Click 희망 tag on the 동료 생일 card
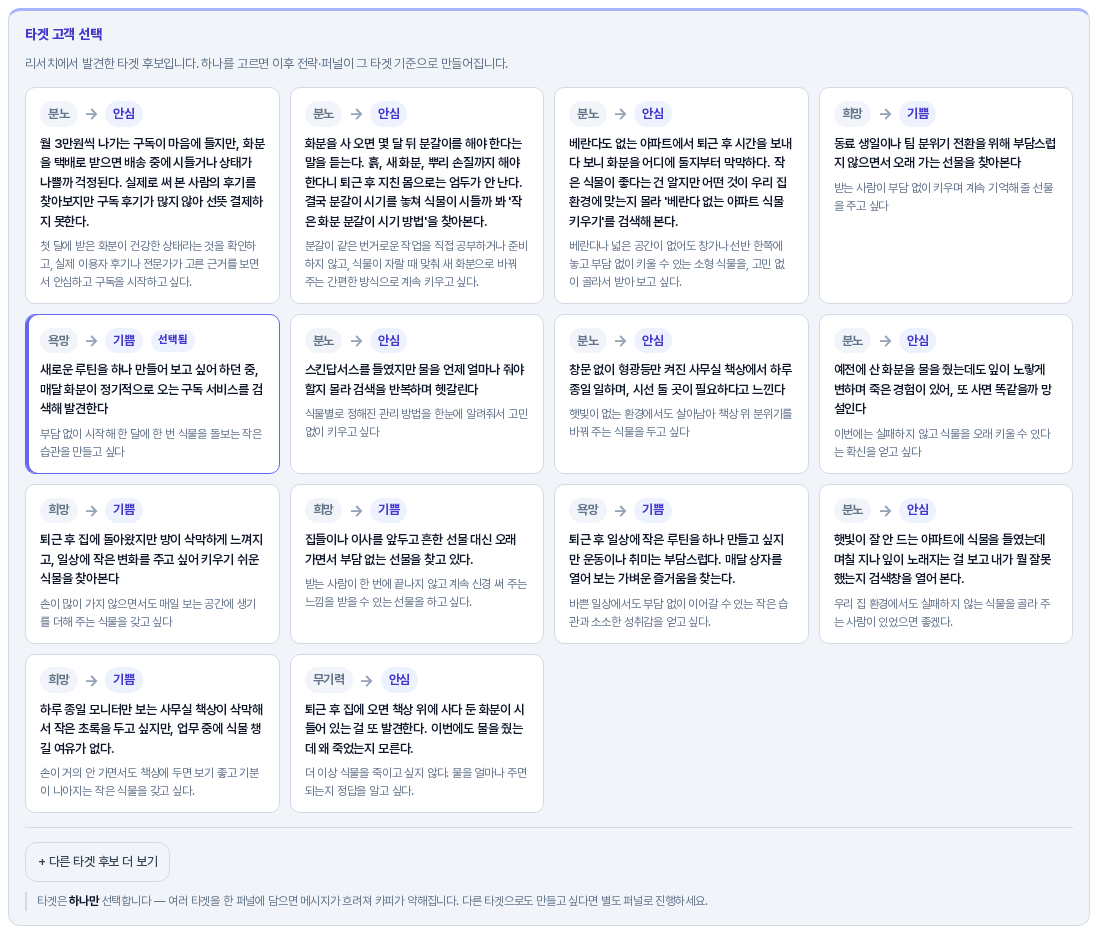The width and height of the screenshot is (1098, 933). [x=852, y=113]
